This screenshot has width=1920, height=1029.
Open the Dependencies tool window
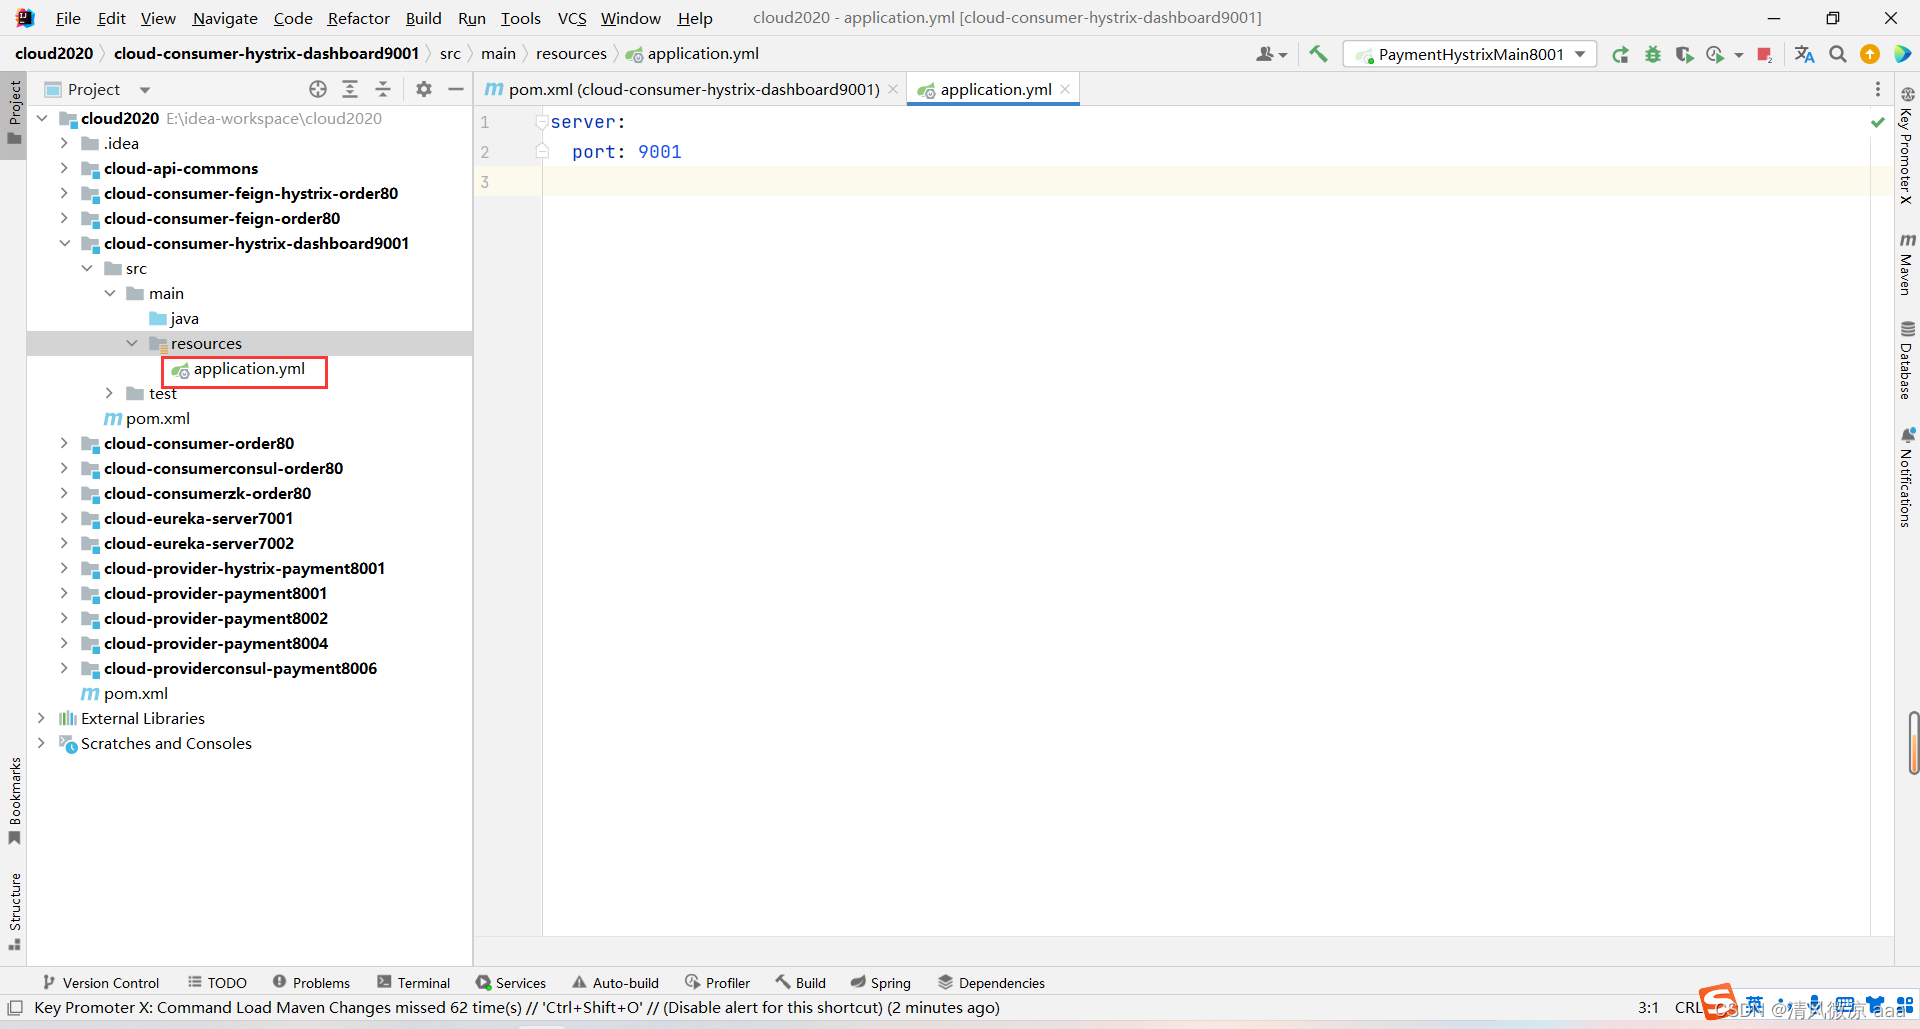click(x=991, y=983)
